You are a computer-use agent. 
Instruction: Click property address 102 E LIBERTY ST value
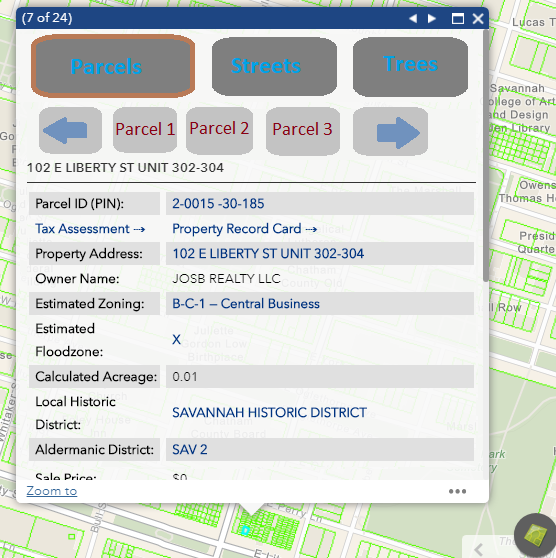268,254
